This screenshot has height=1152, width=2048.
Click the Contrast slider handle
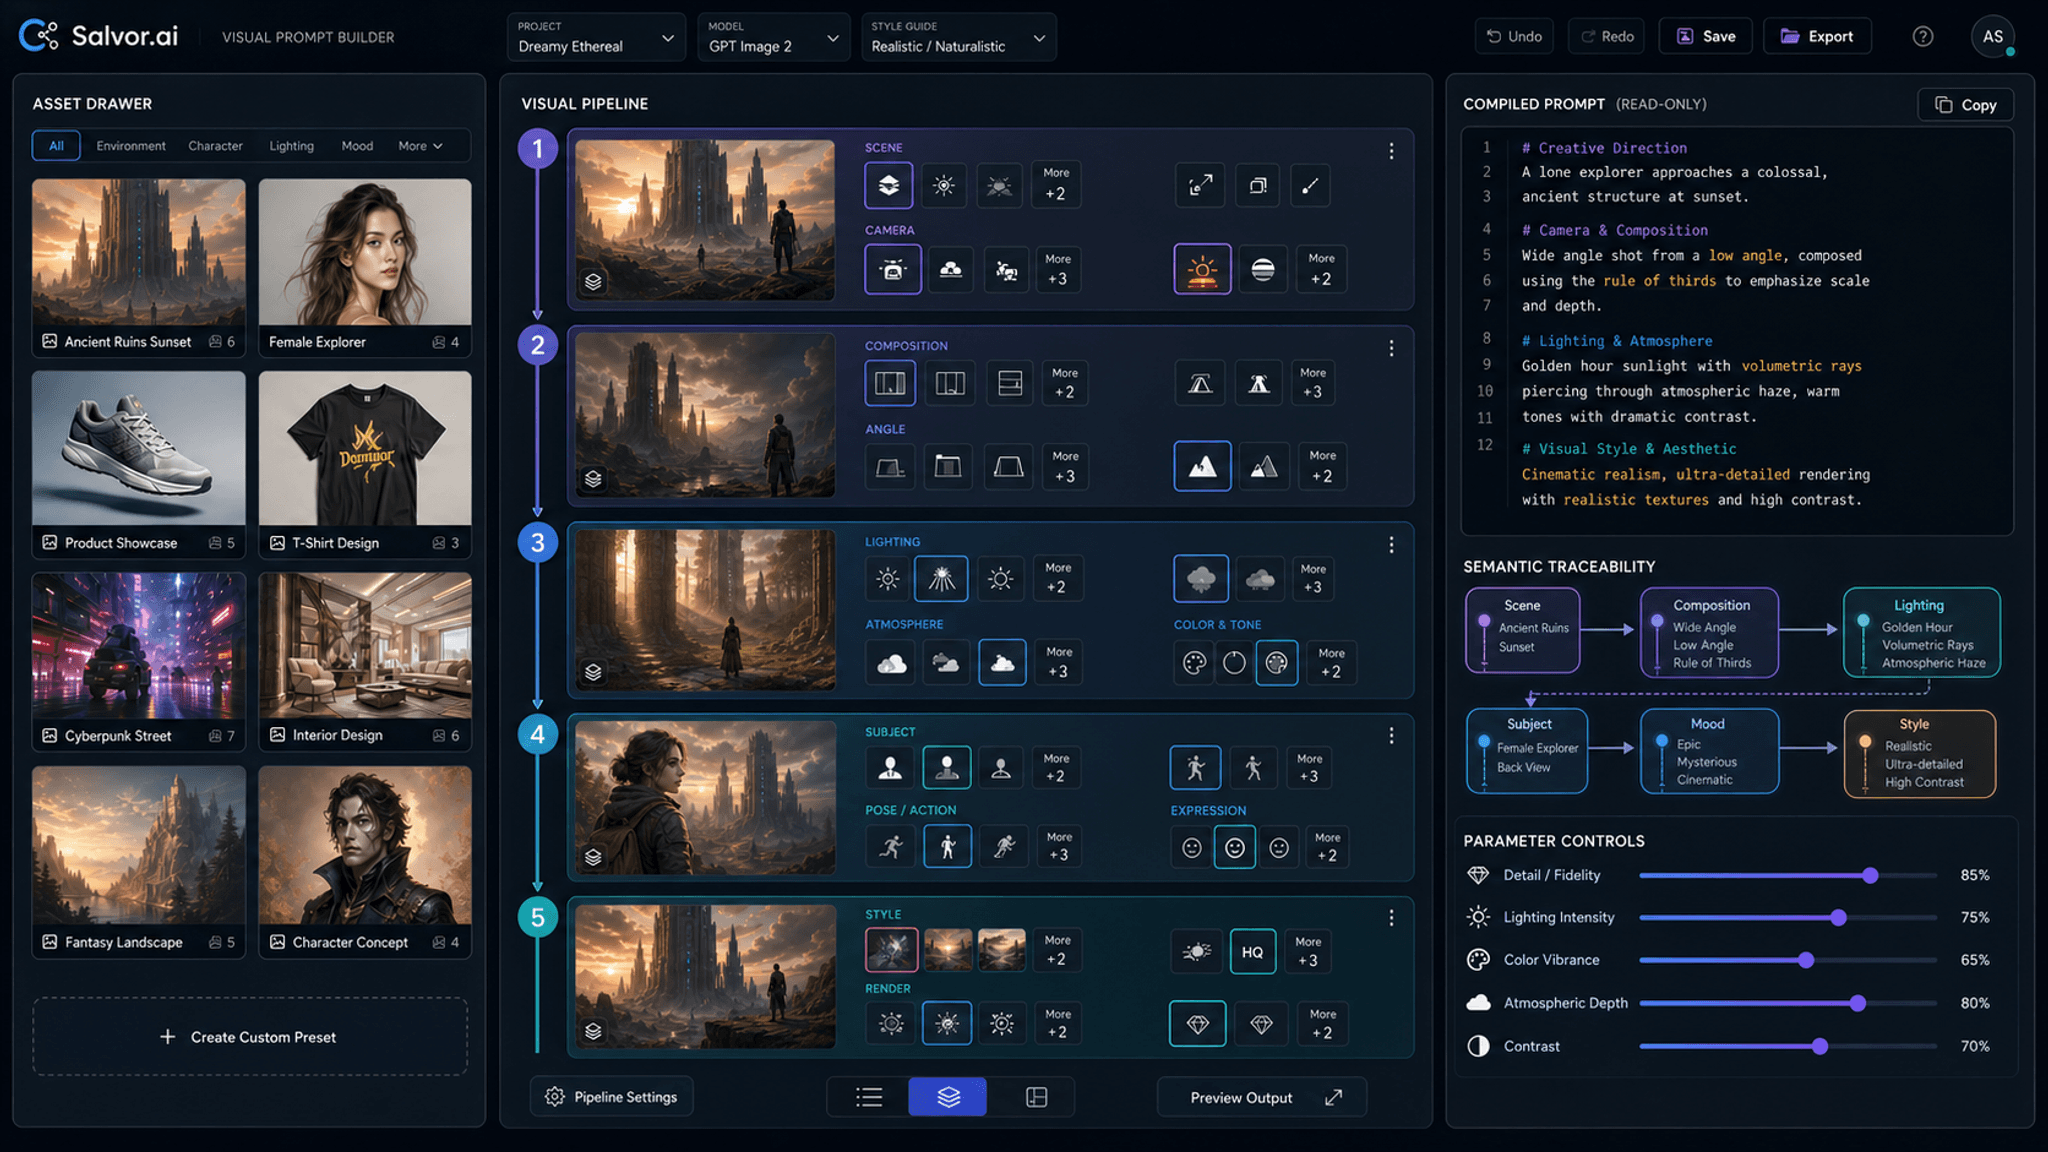(x=1820, y=1047)
